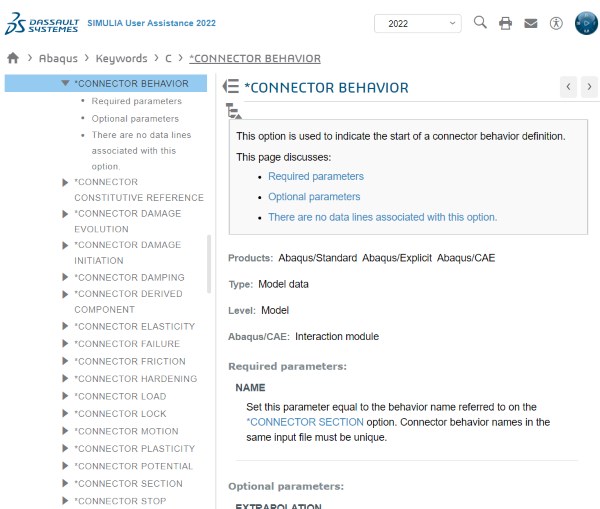
Task: Open the 2022 version dropdown
Action: click(417, 24)
